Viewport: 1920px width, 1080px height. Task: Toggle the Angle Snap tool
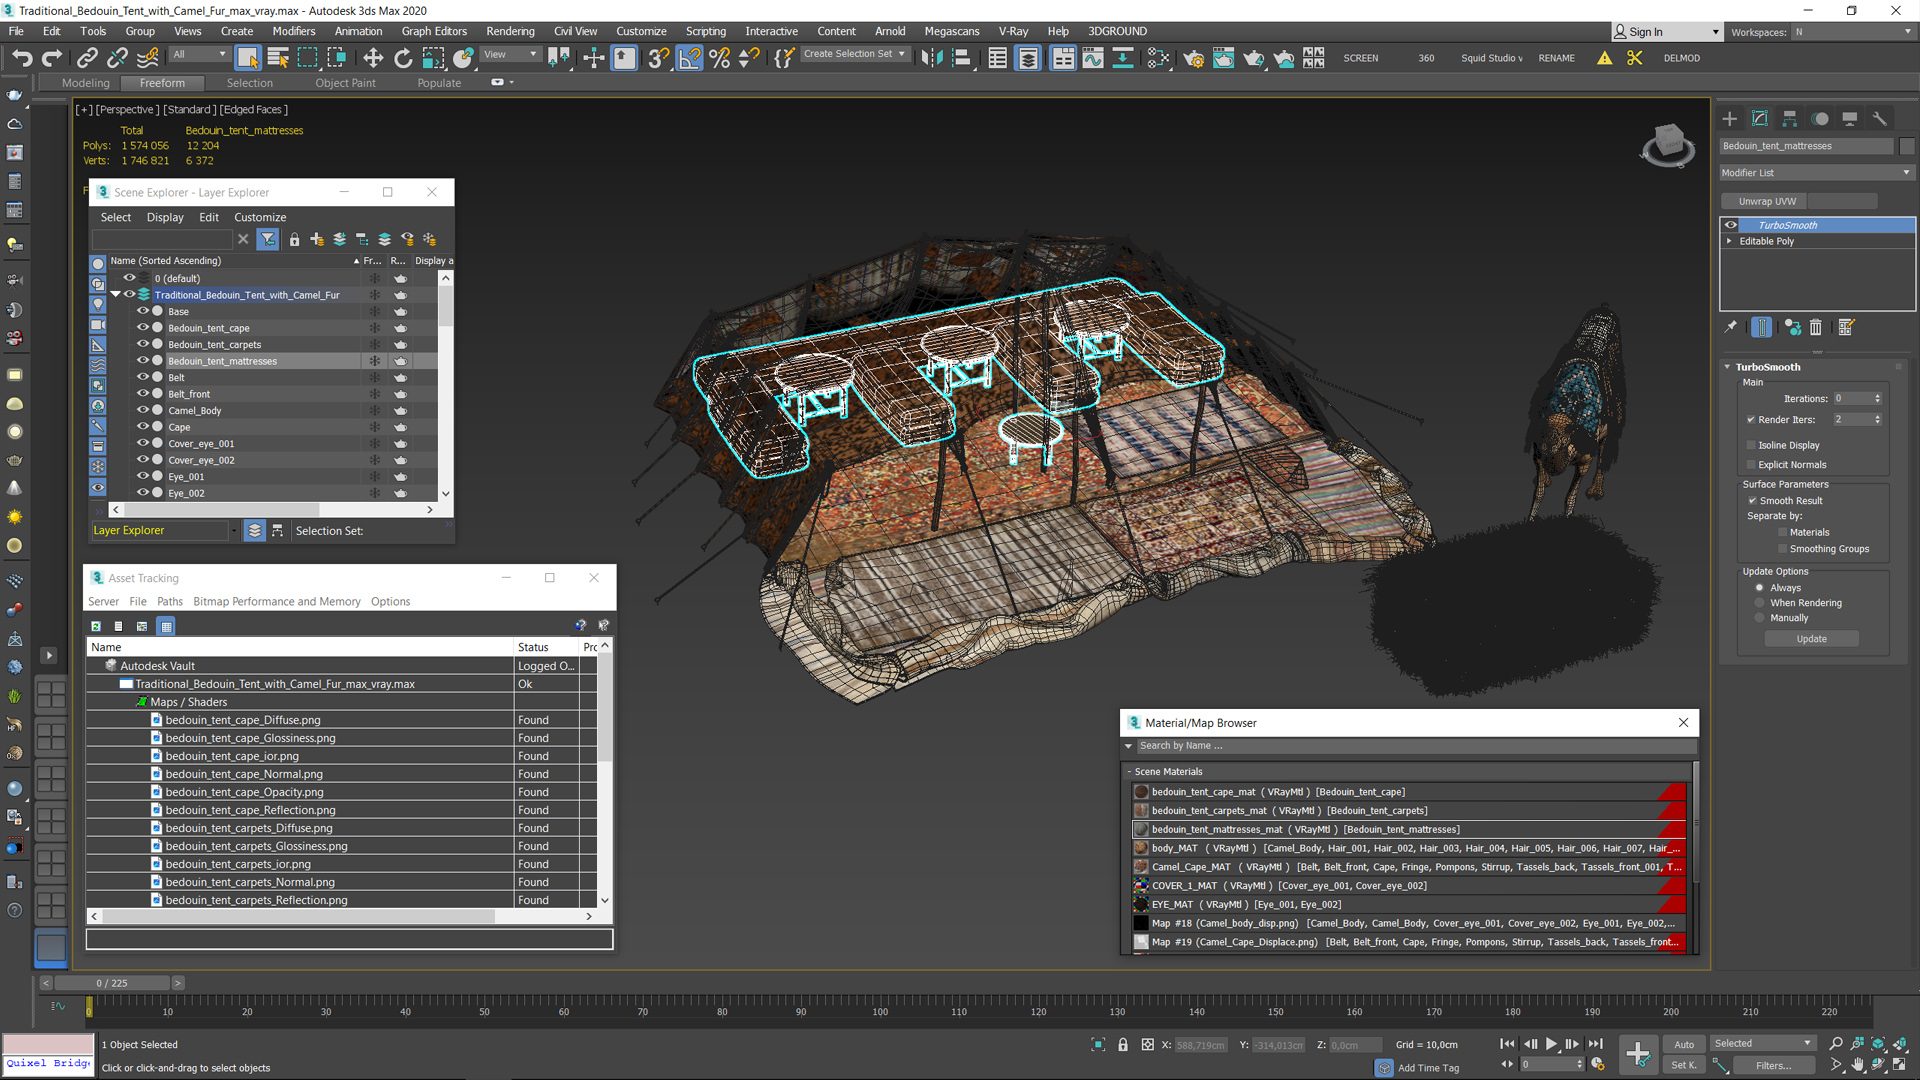tap(690, 58)
